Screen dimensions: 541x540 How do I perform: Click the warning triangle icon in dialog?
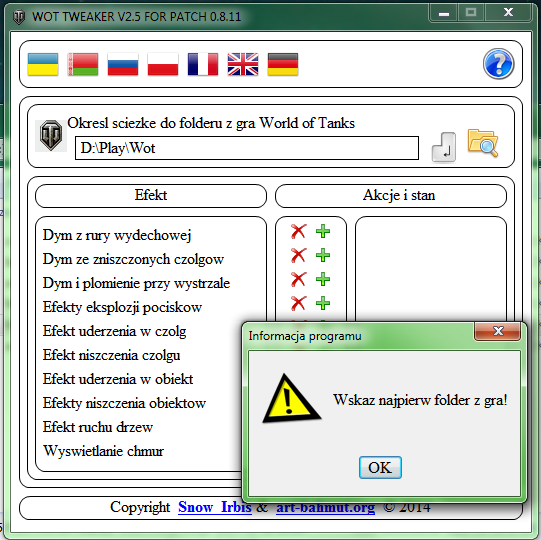[291, 399]
